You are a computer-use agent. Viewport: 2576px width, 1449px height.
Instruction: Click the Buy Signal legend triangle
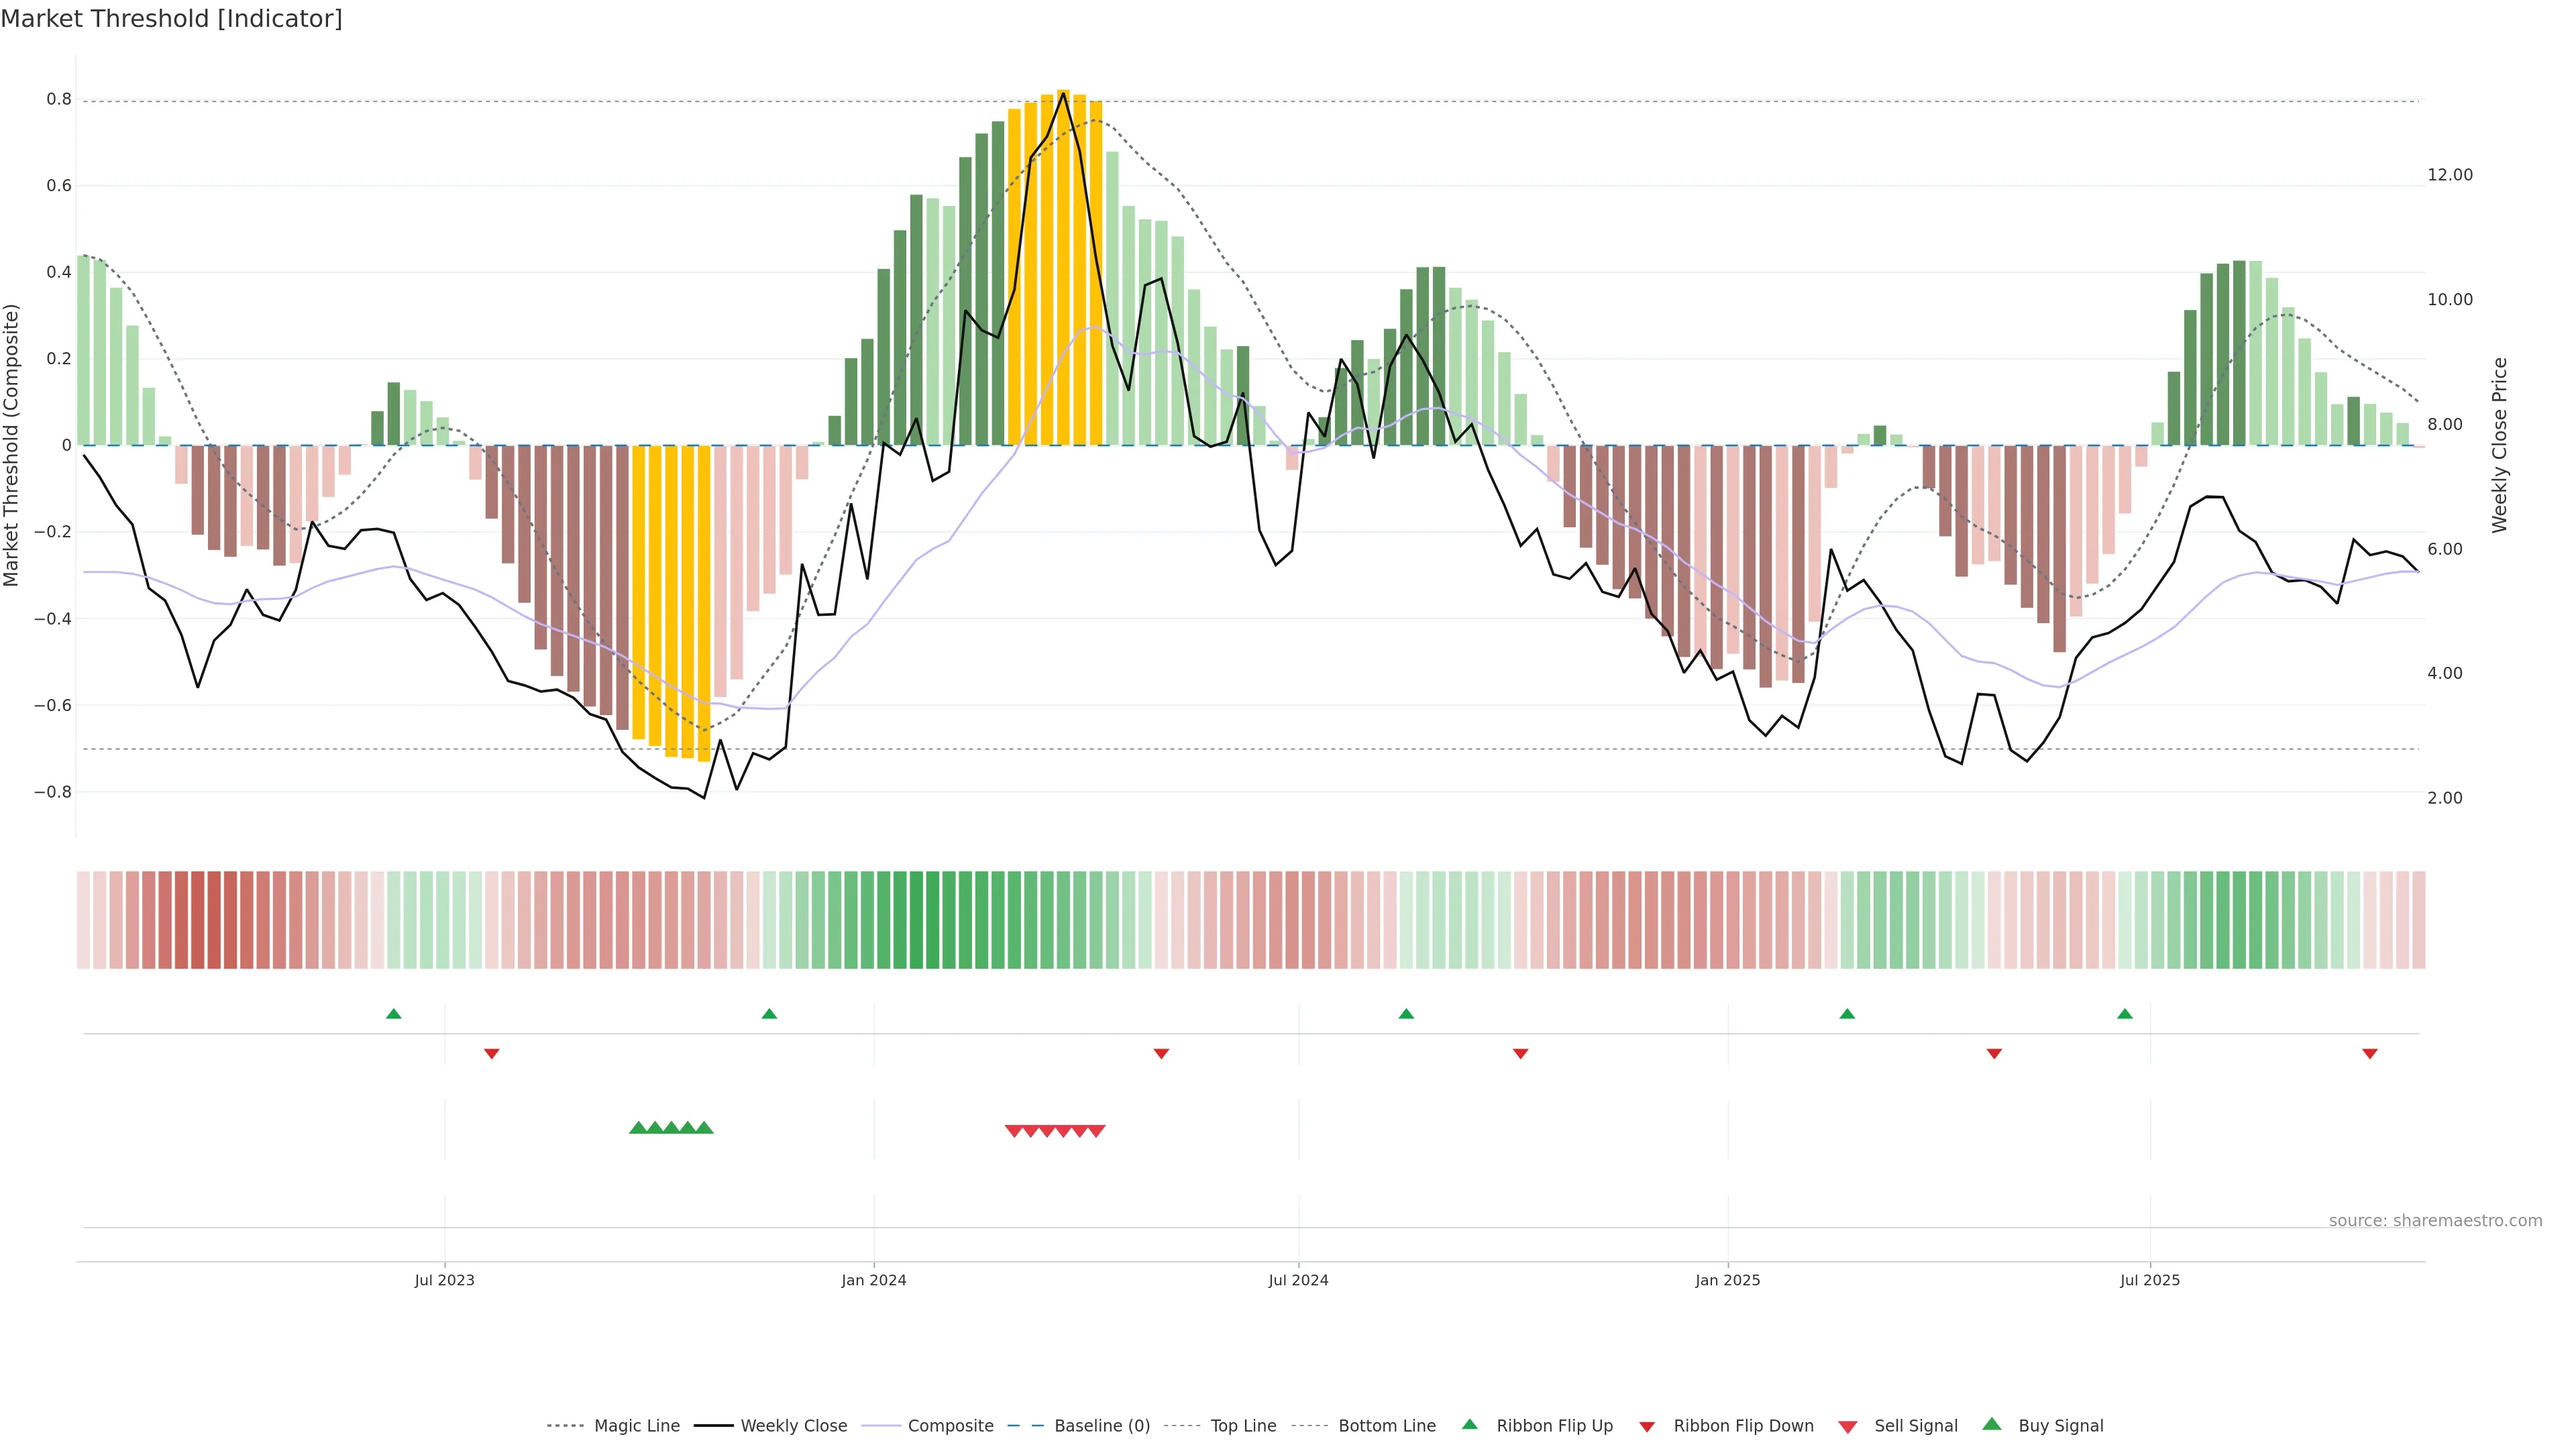(1992, 1425)
